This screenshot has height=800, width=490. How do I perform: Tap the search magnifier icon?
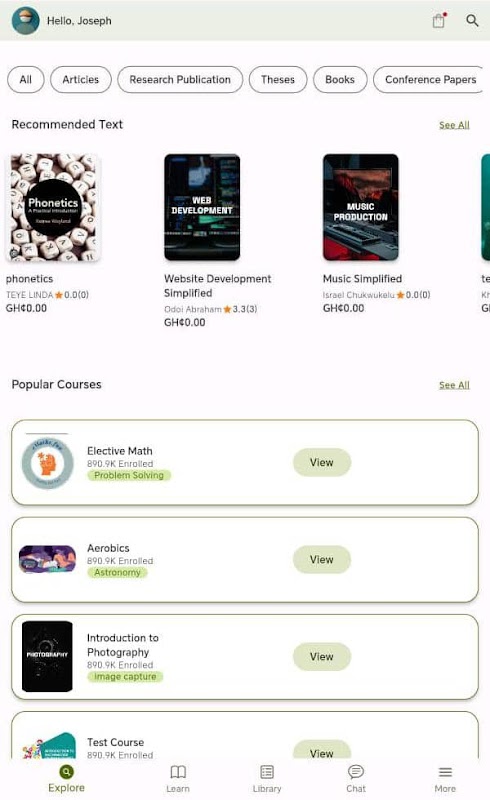click(472, 20)
